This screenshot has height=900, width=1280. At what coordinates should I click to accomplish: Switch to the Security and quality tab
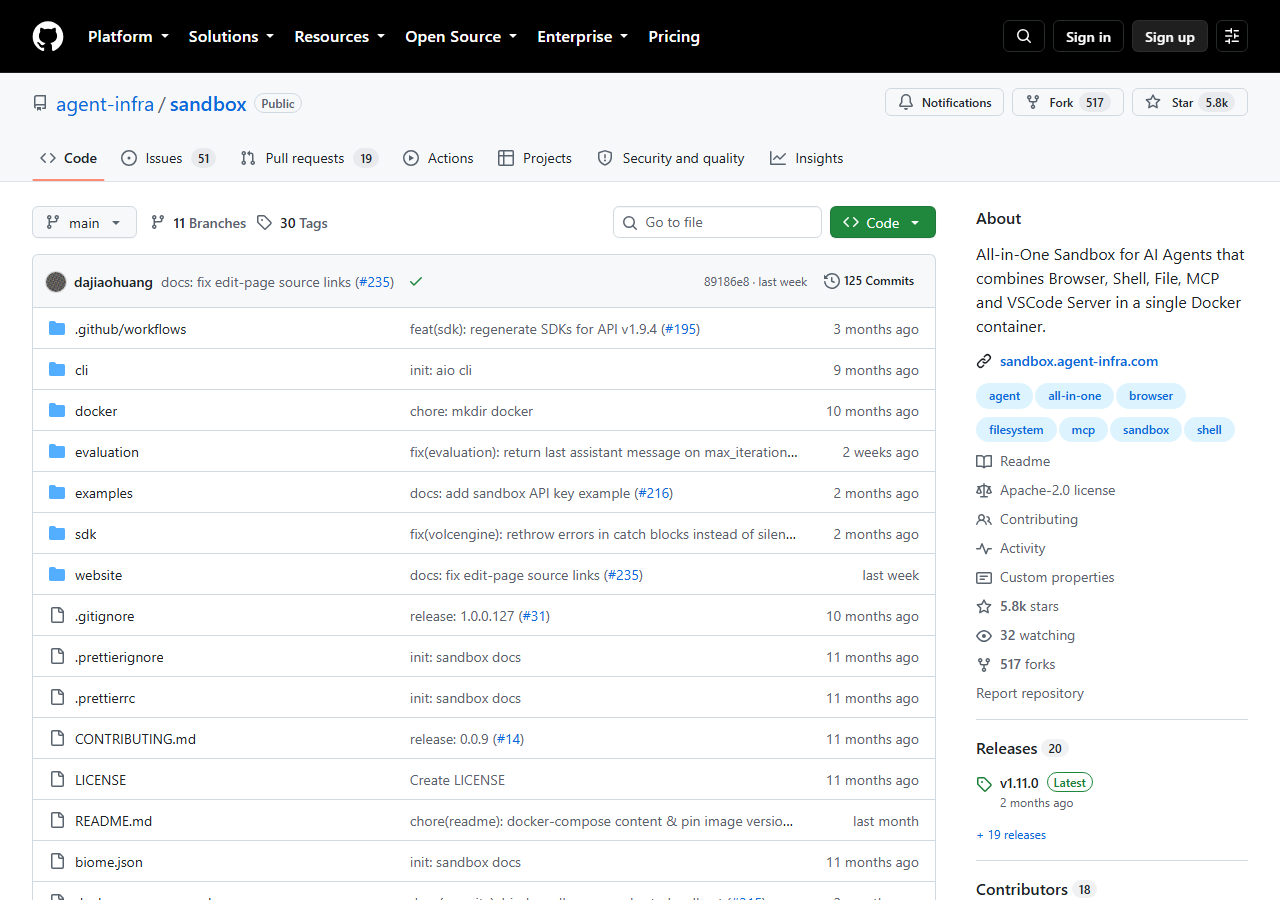pyautogui.click(x=671, y=158)
